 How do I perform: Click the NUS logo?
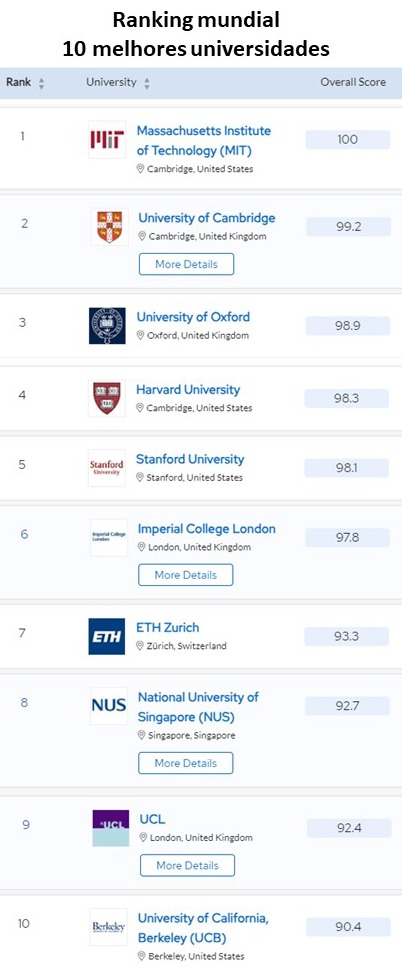tap(109, 705)
